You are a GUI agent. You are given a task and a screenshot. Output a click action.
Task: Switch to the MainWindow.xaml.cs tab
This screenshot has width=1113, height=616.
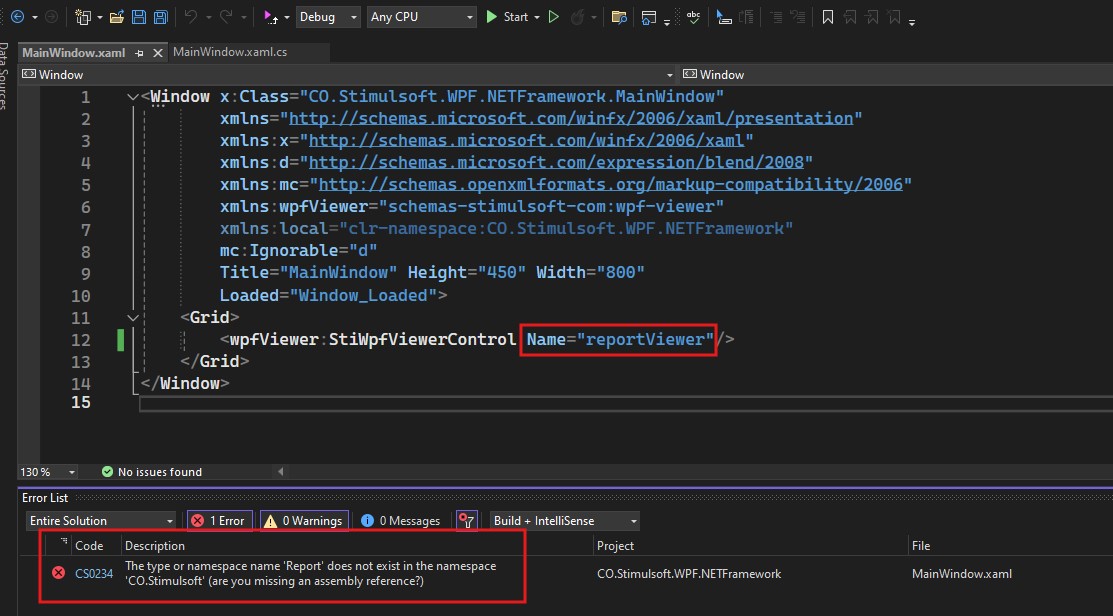click(230, 52)
